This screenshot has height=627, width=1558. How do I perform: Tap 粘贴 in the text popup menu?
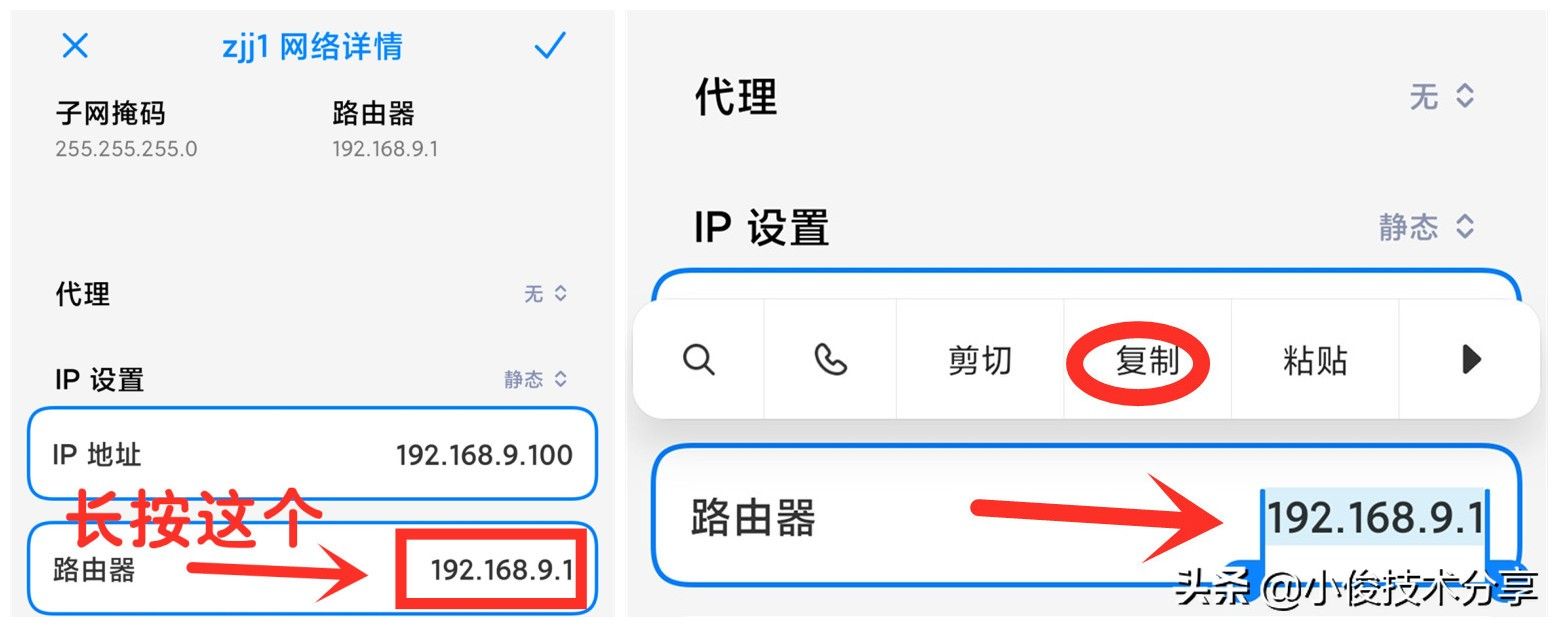pyautogui.click(x=1315, y=360)
